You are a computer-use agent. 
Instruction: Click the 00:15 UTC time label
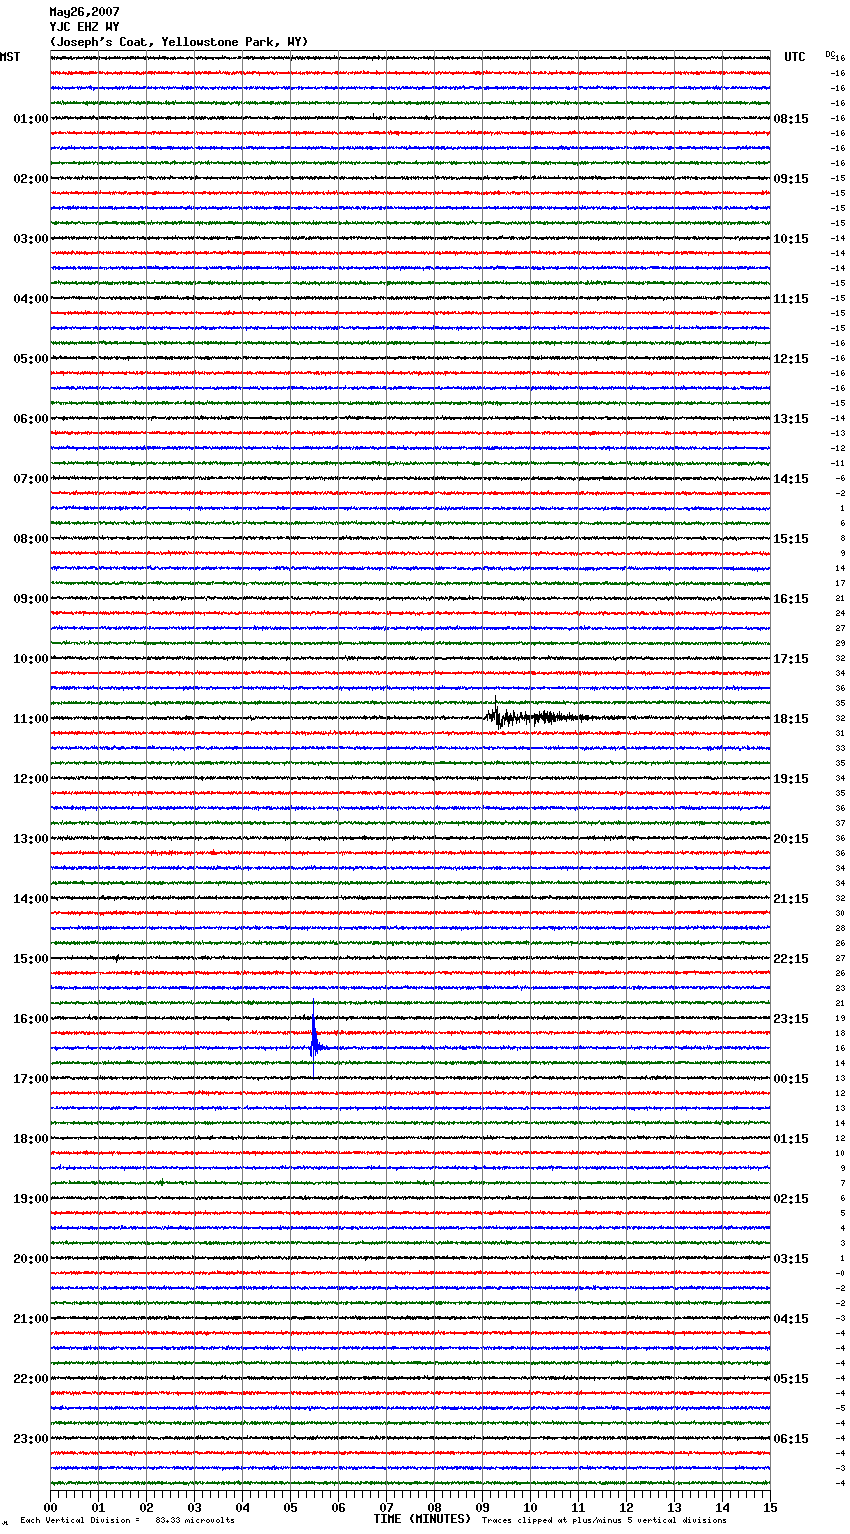pos(791,1079)
